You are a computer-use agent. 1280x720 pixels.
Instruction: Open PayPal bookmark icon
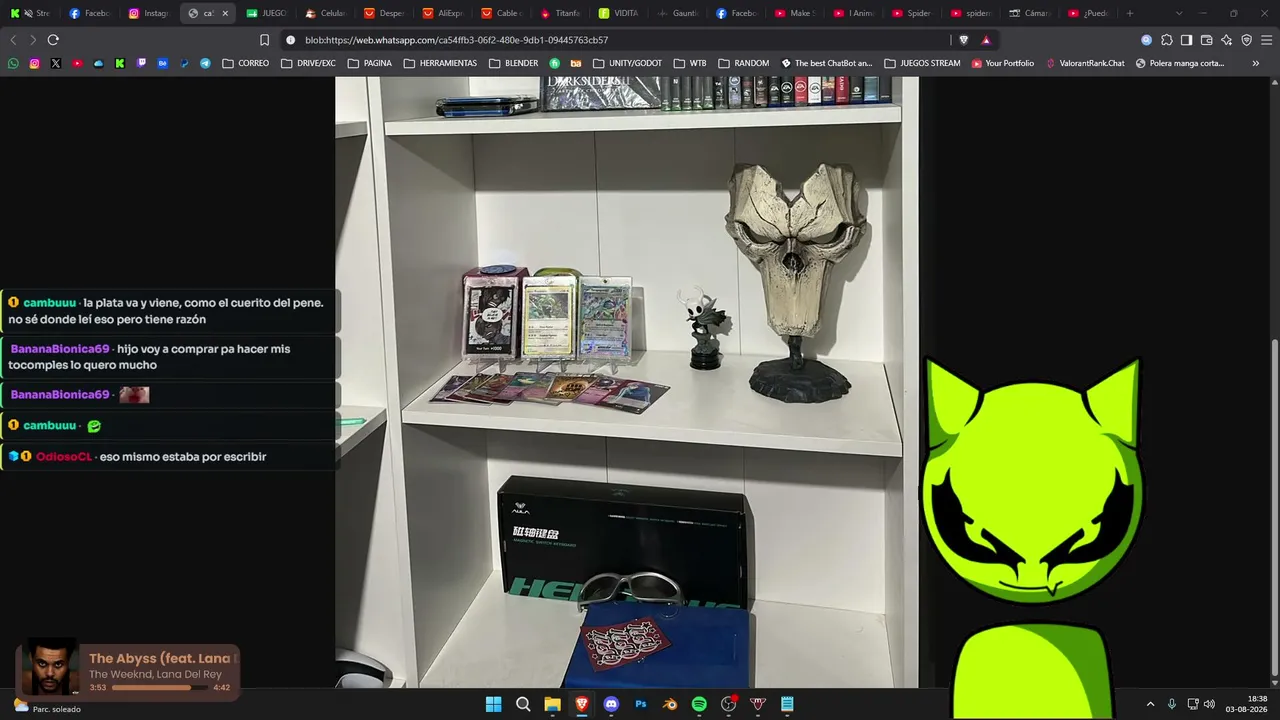184,63
